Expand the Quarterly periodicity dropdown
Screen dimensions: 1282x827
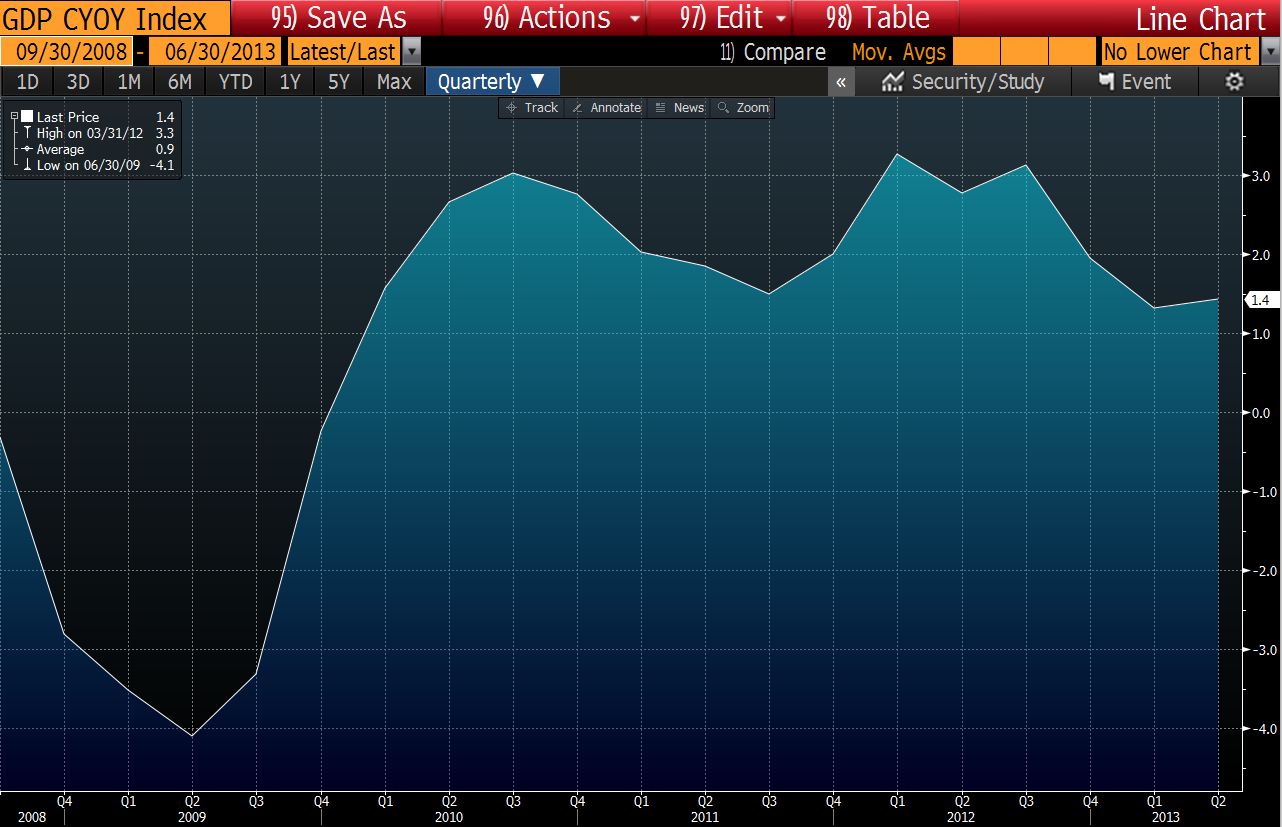pyautogui.click(x=492, y=82)
